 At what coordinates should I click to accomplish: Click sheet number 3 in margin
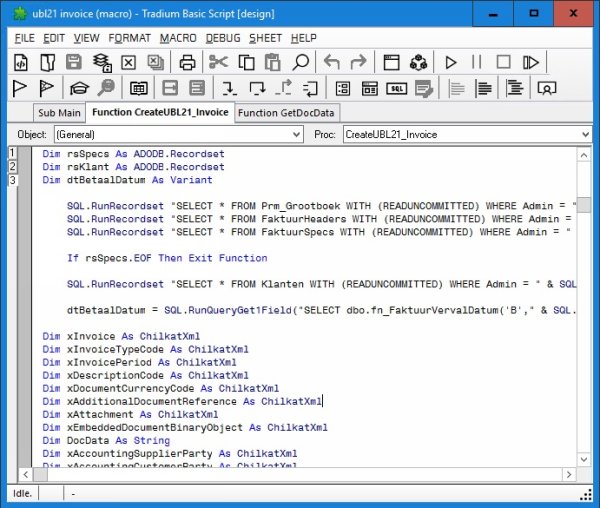(12, 179)
